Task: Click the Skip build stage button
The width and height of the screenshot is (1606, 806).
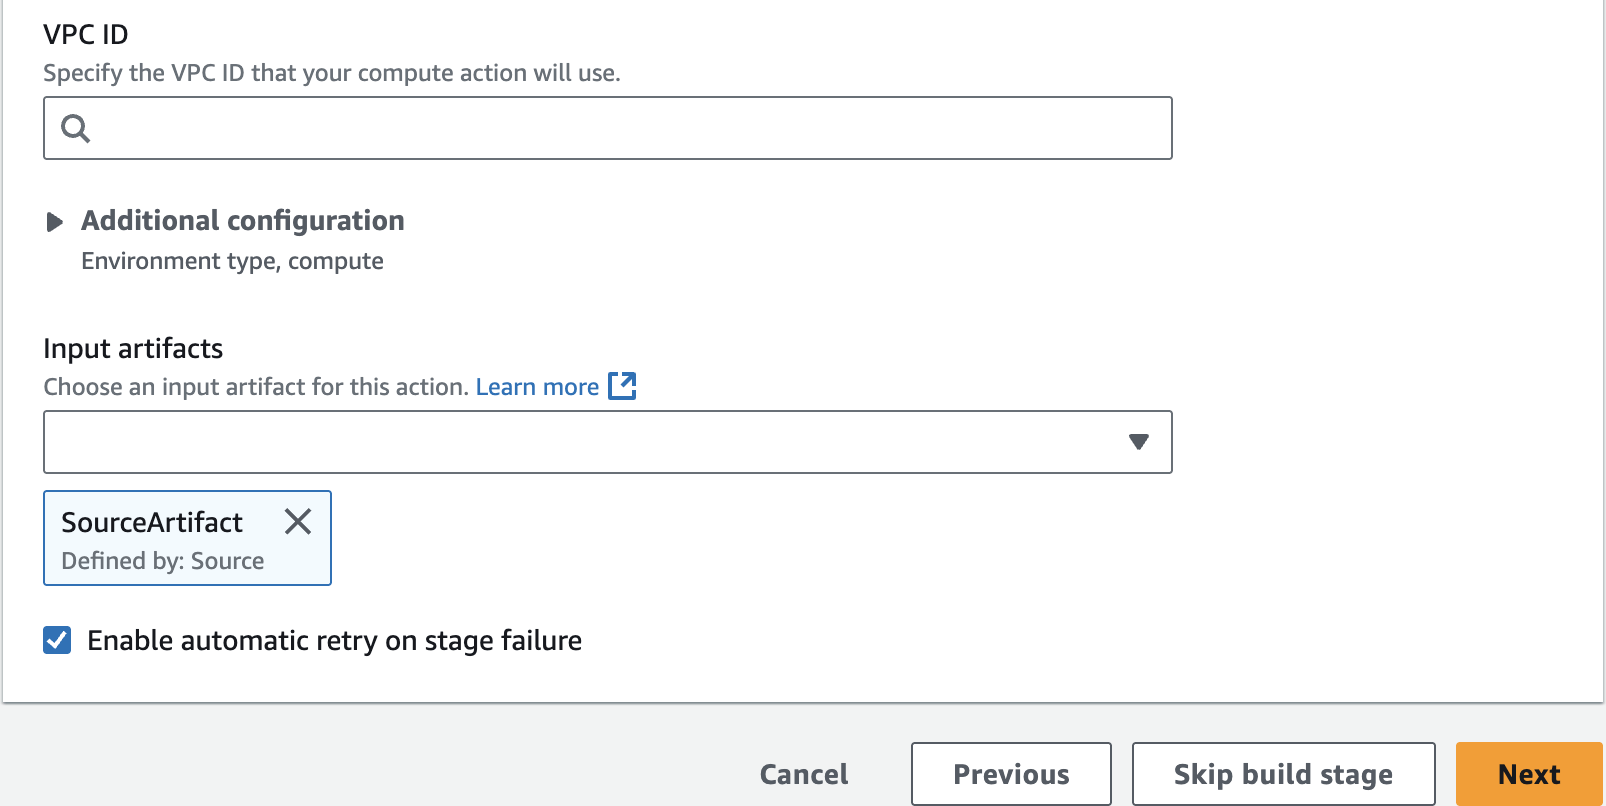Action: tap(1283, 774)
